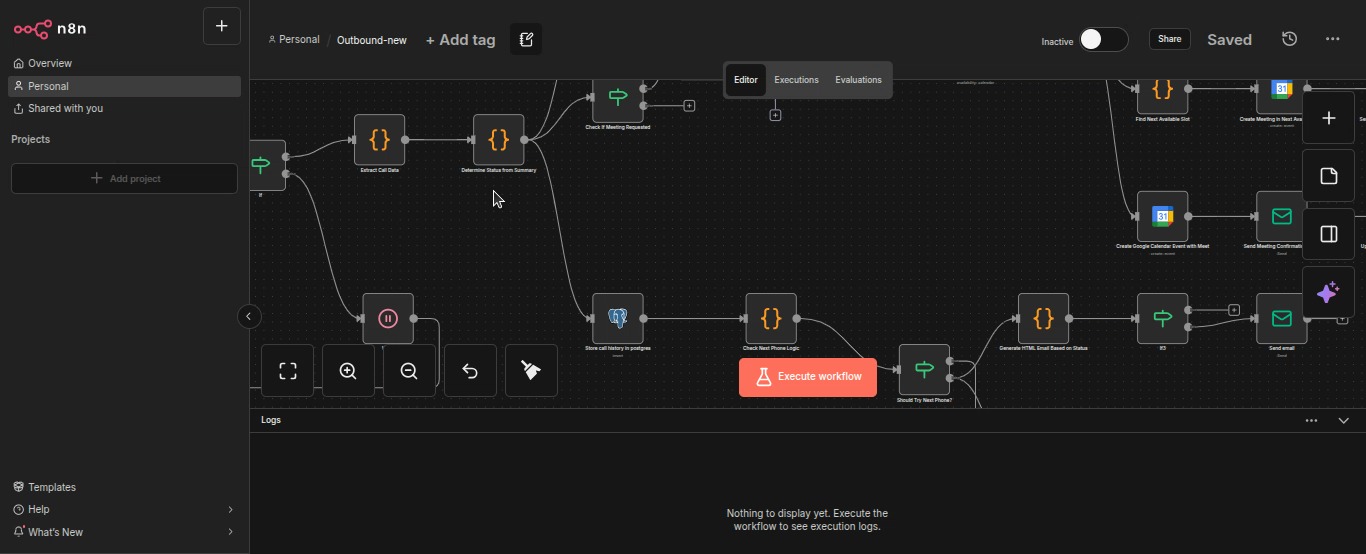This screenshot has width=1366, height=554.
Task: Open the create-new plus button beside the logo
Action: pos(222,26)
